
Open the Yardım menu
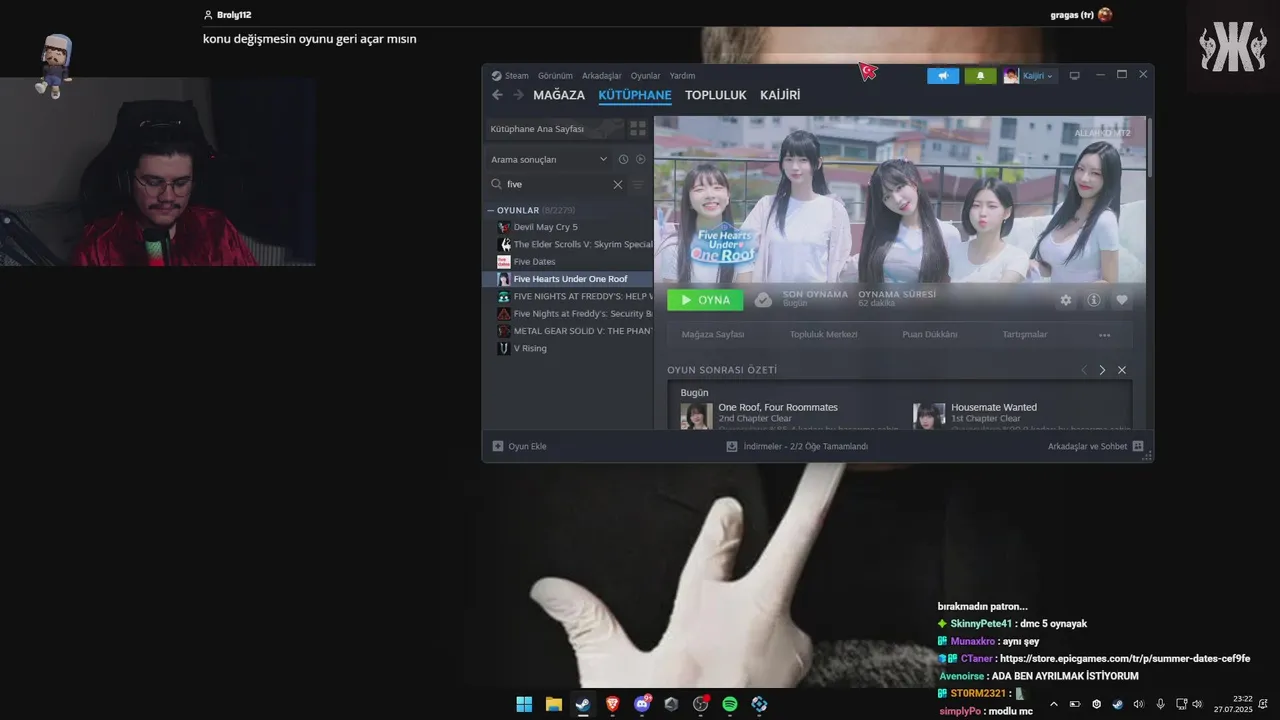point(682,76)
